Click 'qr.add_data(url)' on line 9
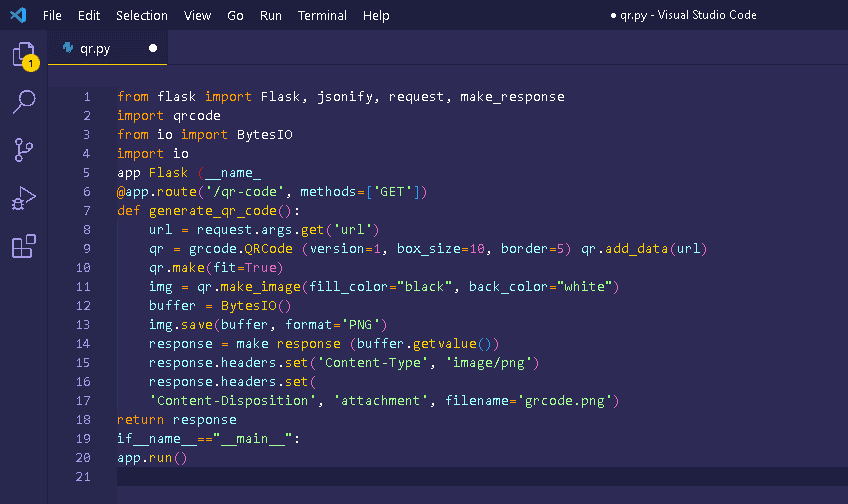Viewport: 848px width, 504px height. pyautogui.click(x=644, y=249)
